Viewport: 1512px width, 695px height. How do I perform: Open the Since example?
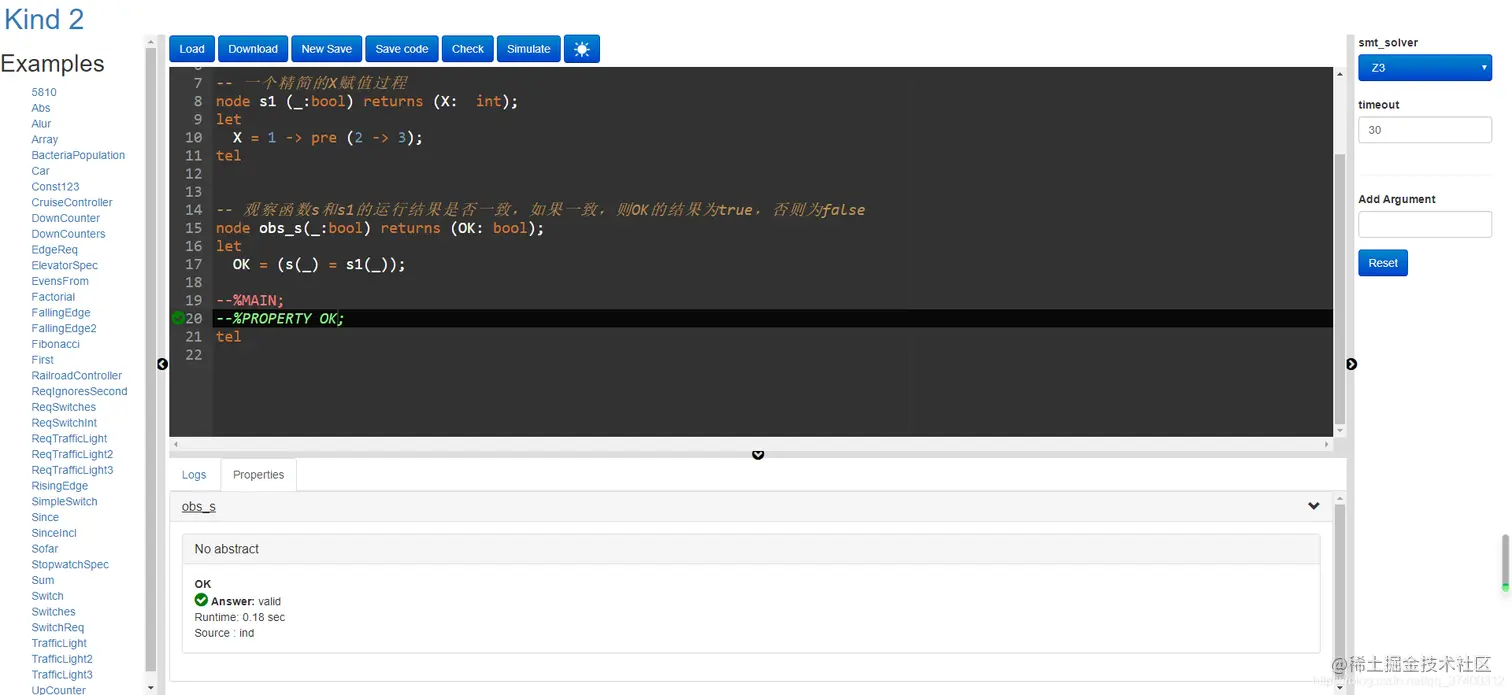pyautogui.click(x=45, y=517)
